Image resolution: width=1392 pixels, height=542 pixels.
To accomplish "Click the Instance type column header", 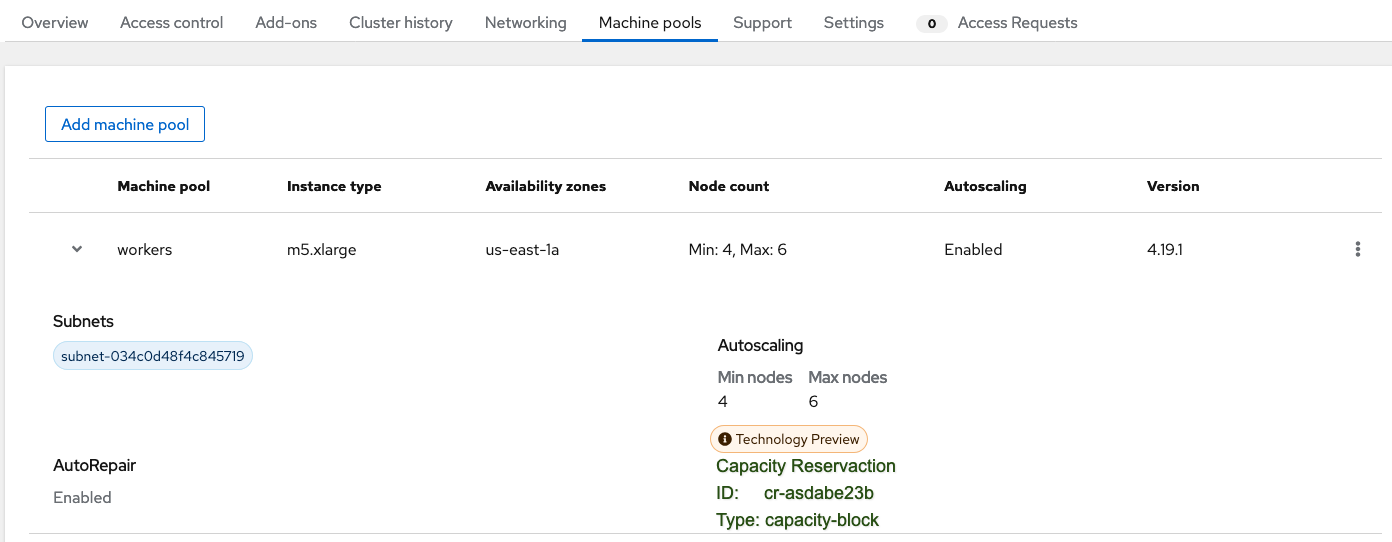I will (x=334, y=186).
